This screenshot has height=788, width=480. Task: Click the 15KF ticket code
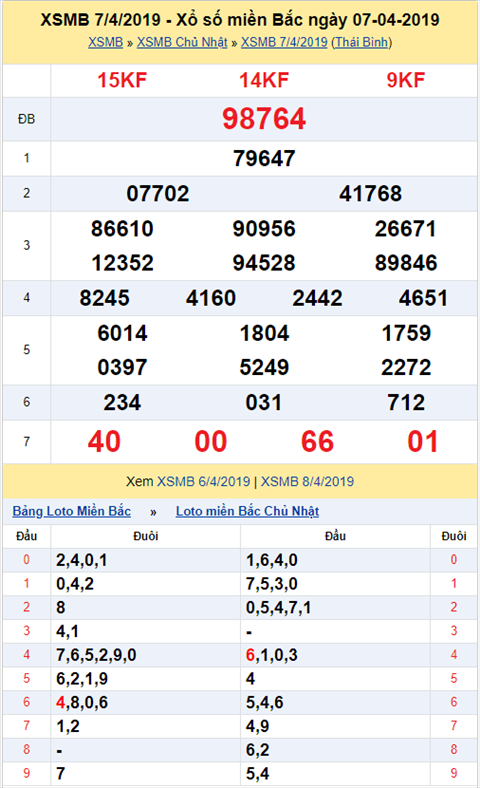pyautogui.click(x=122, y=80)
